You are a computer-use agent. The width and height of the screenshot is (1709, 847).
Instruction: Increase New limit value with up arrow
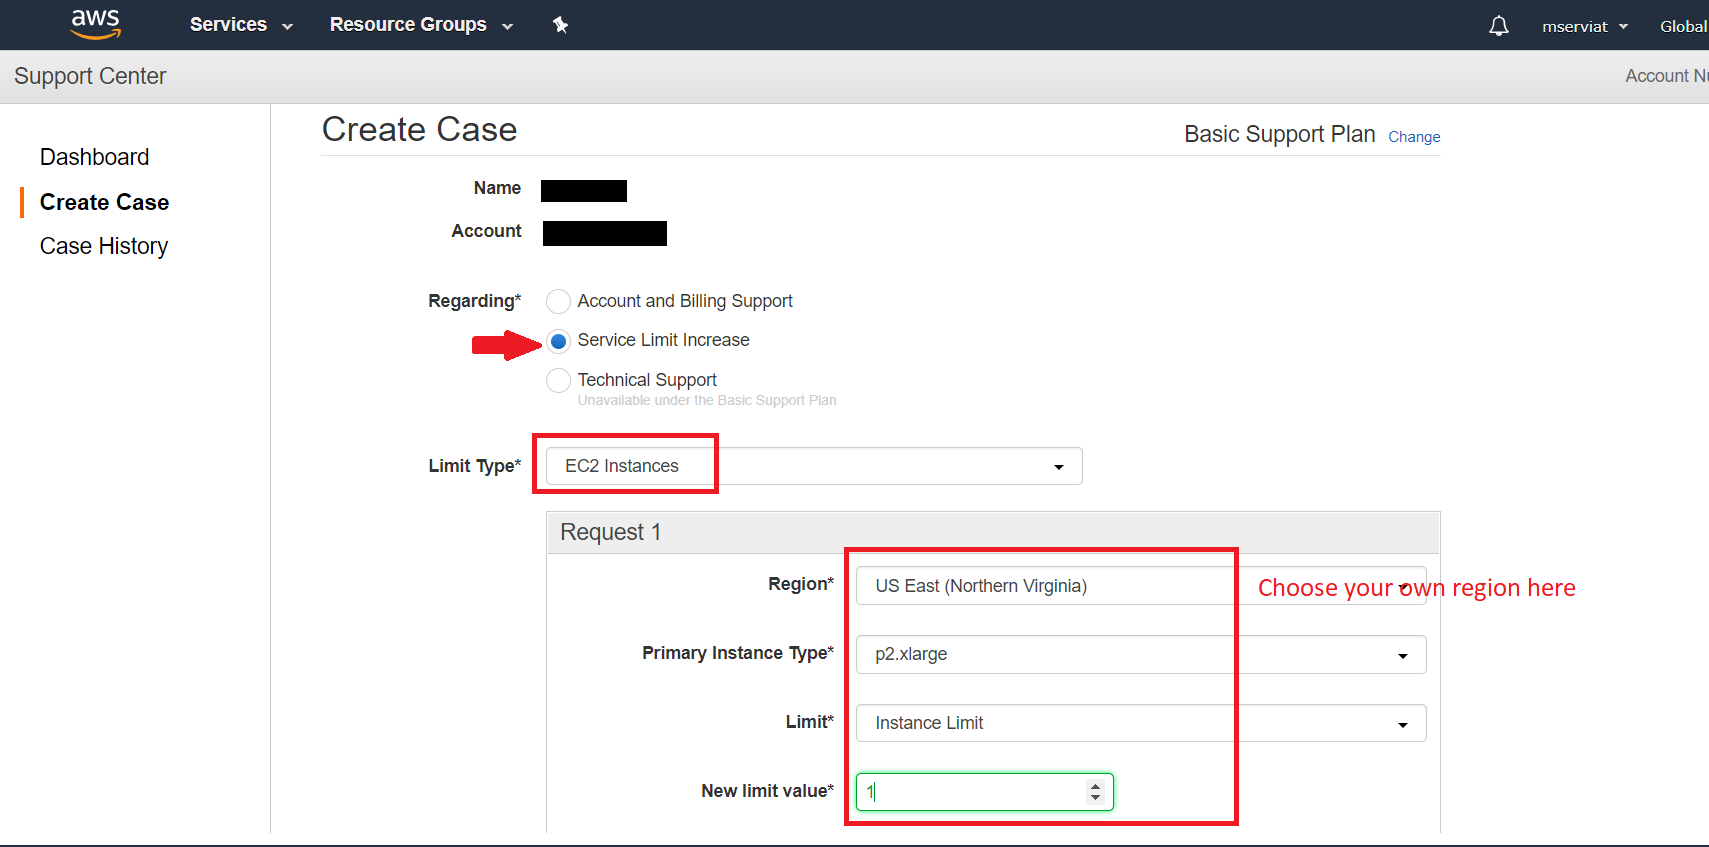click(x=1095, y=786)
